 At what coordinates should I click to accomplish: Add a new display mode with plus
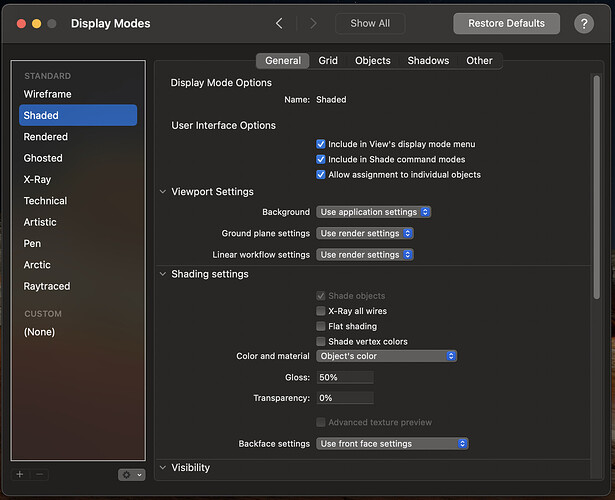coord(20,474)
